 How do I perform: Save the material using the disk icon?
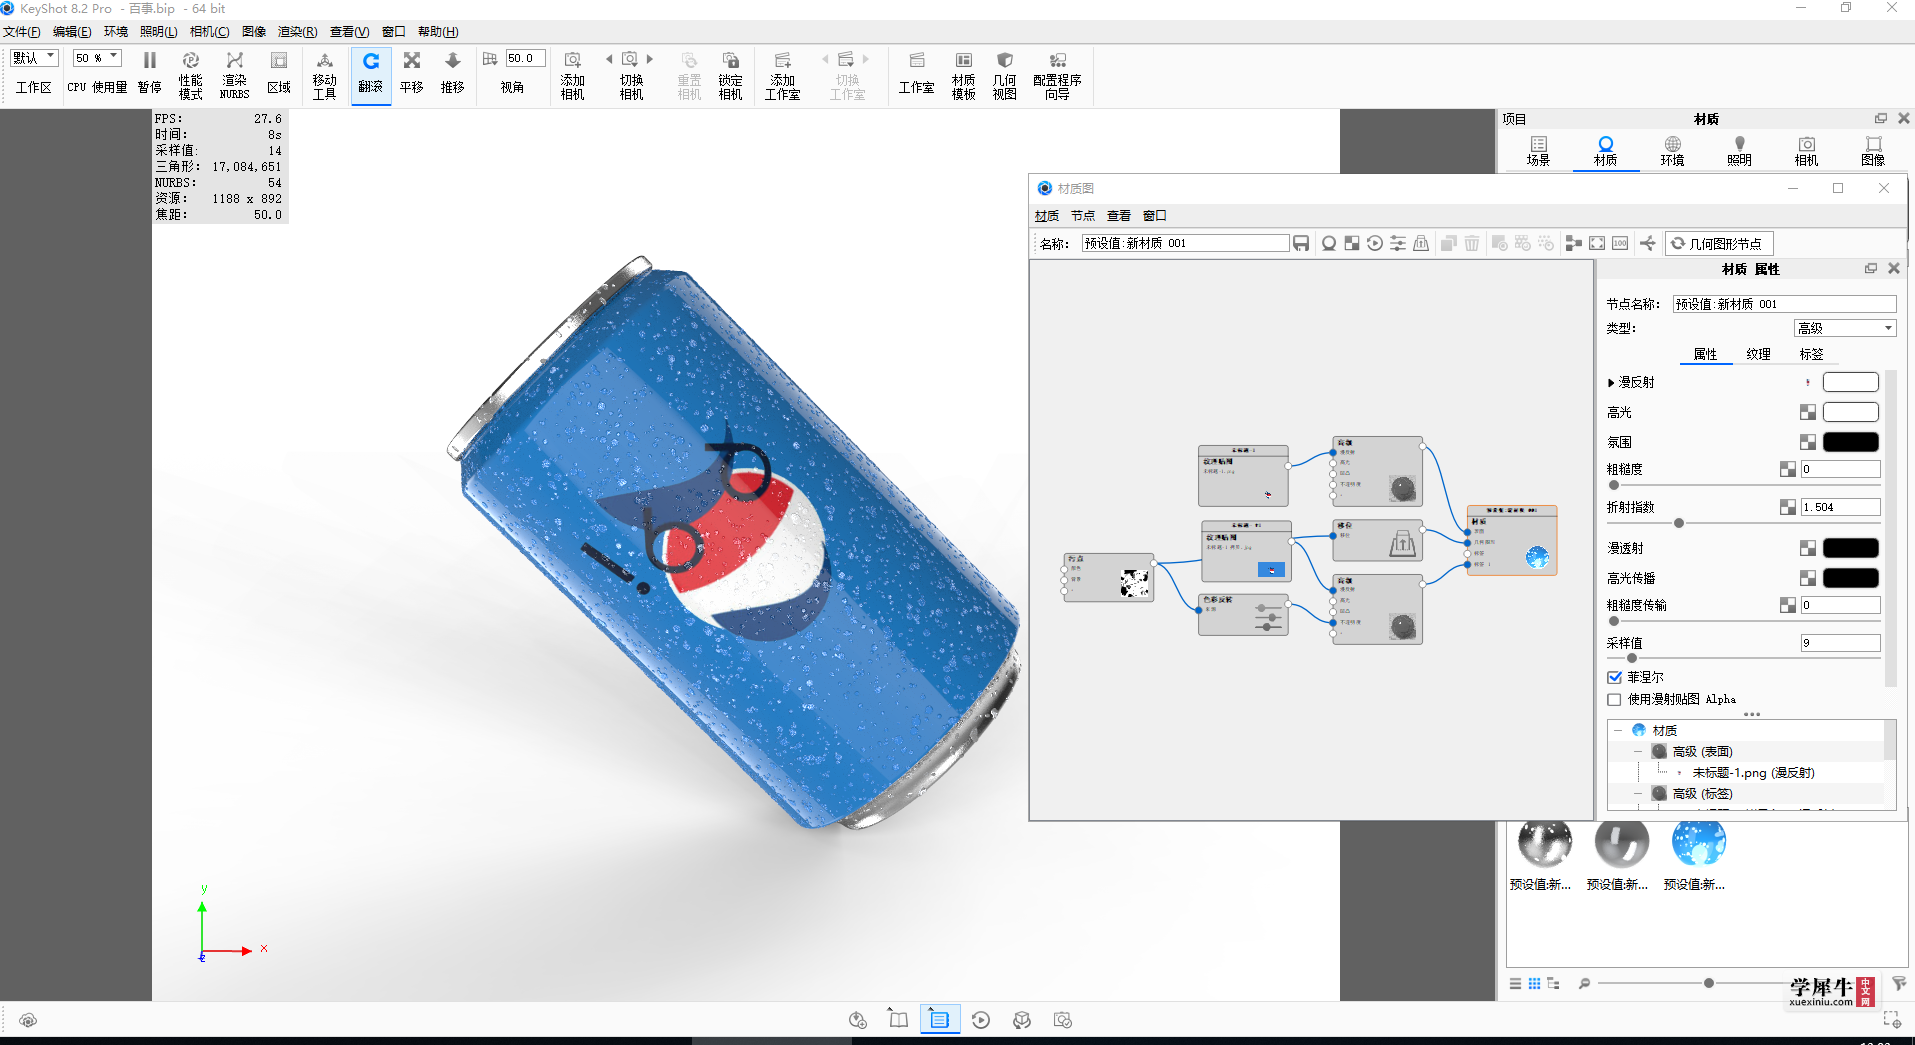(x=1301, y=243)
